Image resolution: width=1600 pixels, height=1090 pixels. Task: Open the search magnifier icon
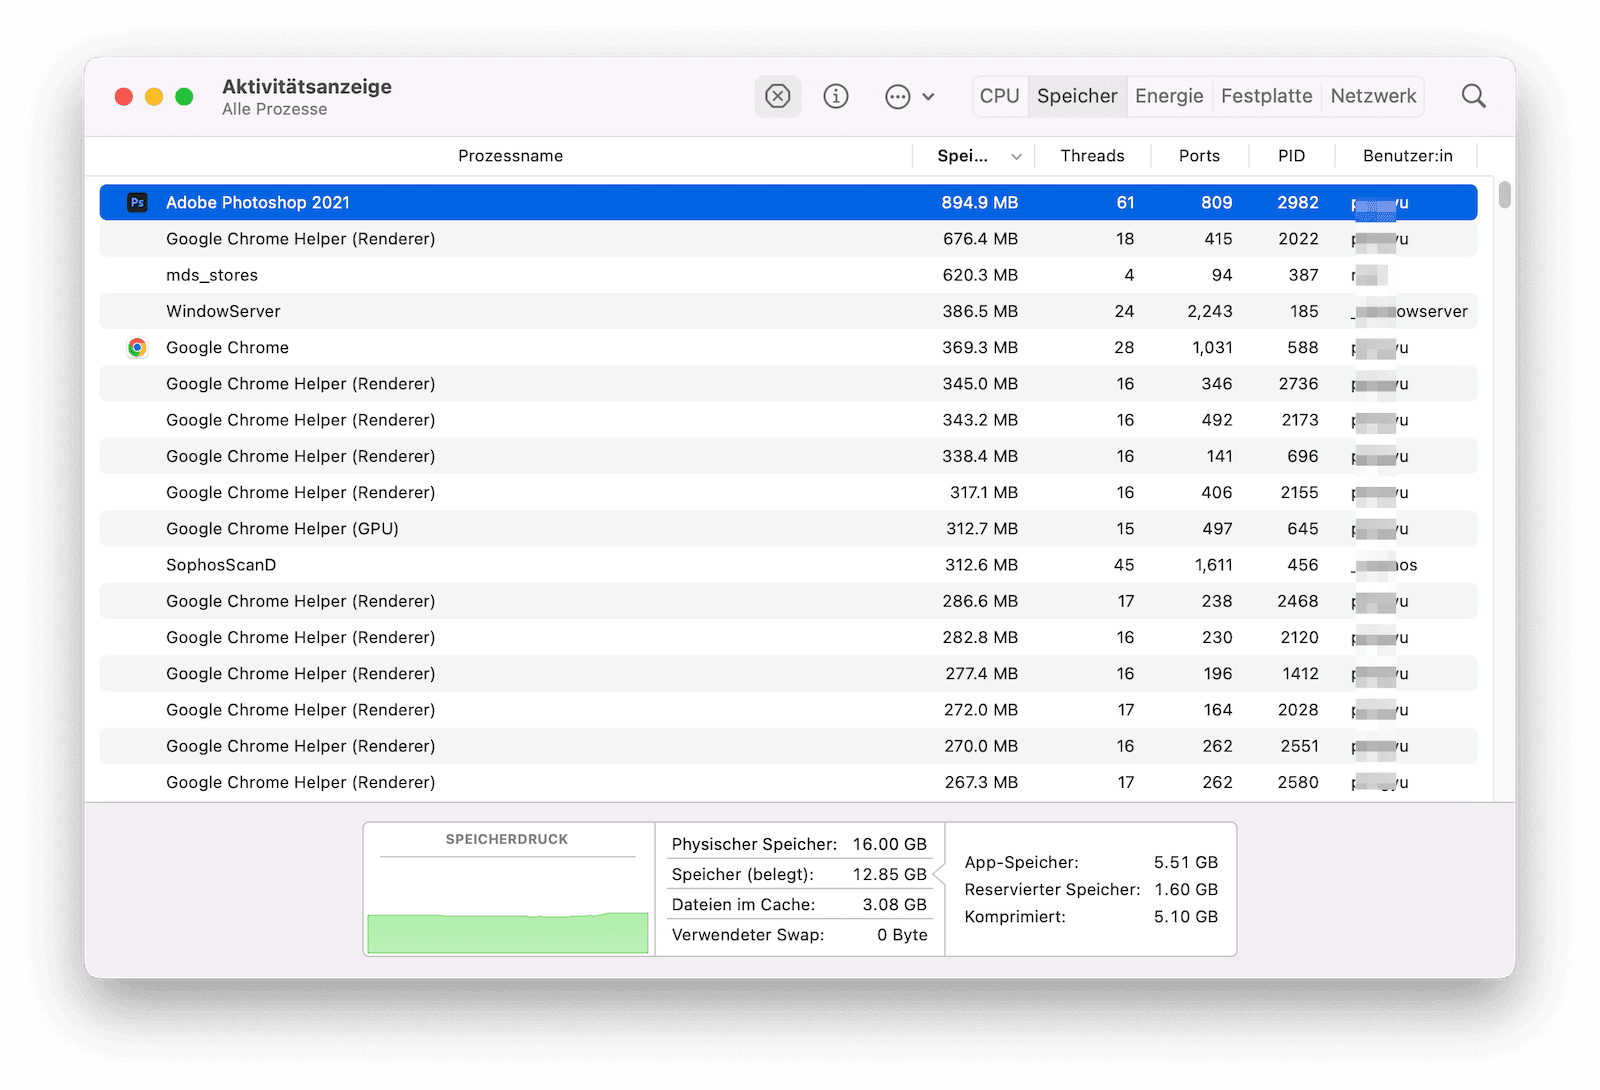(x=1472, y=95)
